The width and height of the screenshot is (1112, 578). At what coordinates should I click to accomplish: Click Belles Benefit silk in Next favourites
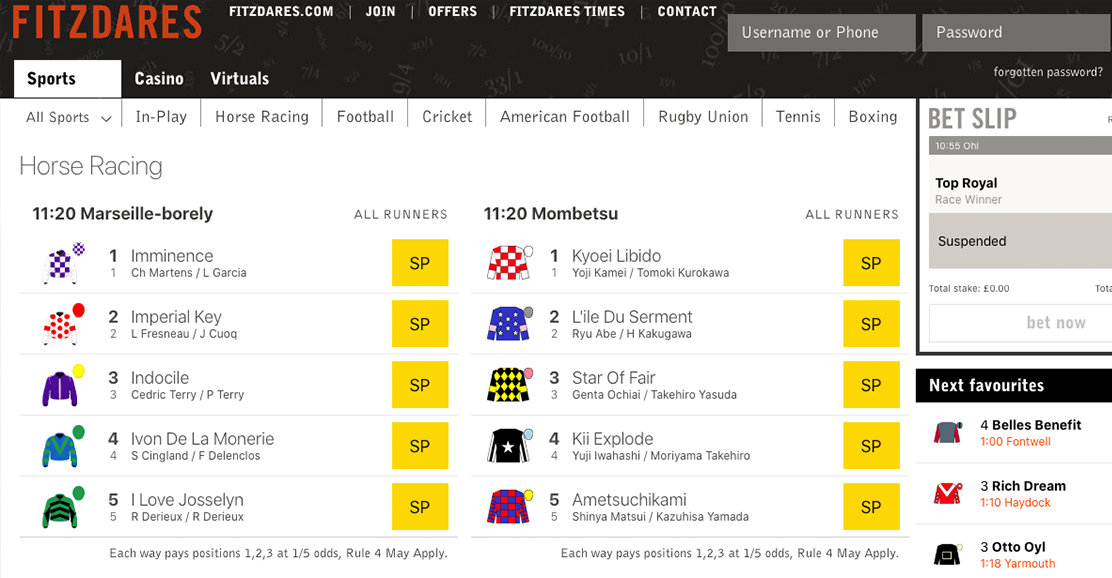[947, 432]
